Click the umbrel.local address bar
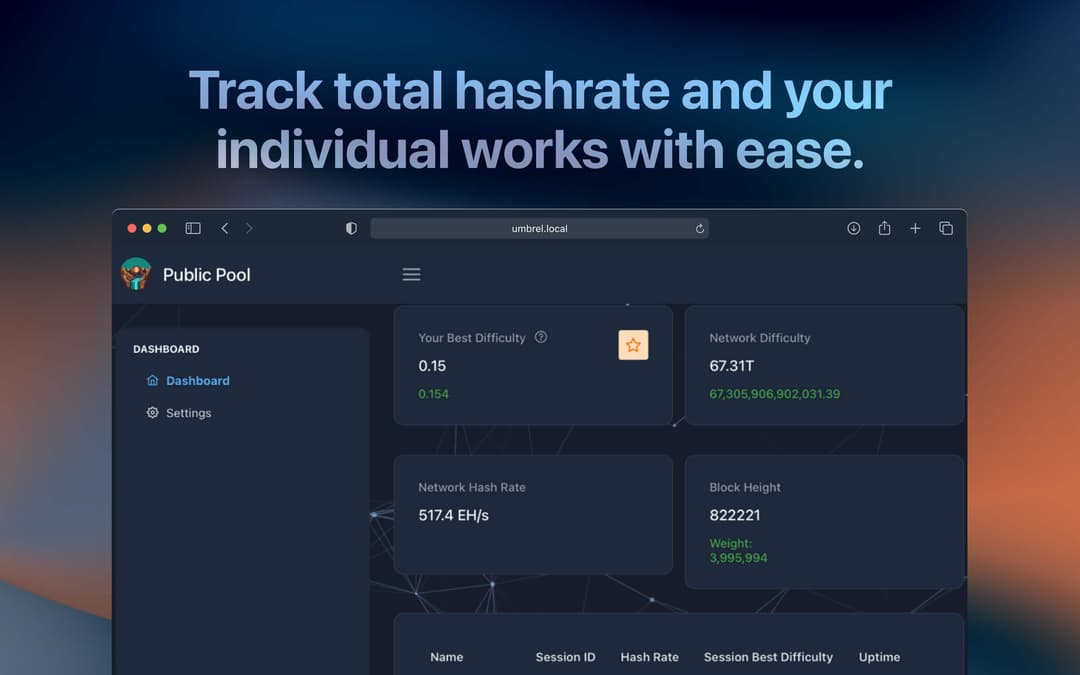 [x=539, y=229]
